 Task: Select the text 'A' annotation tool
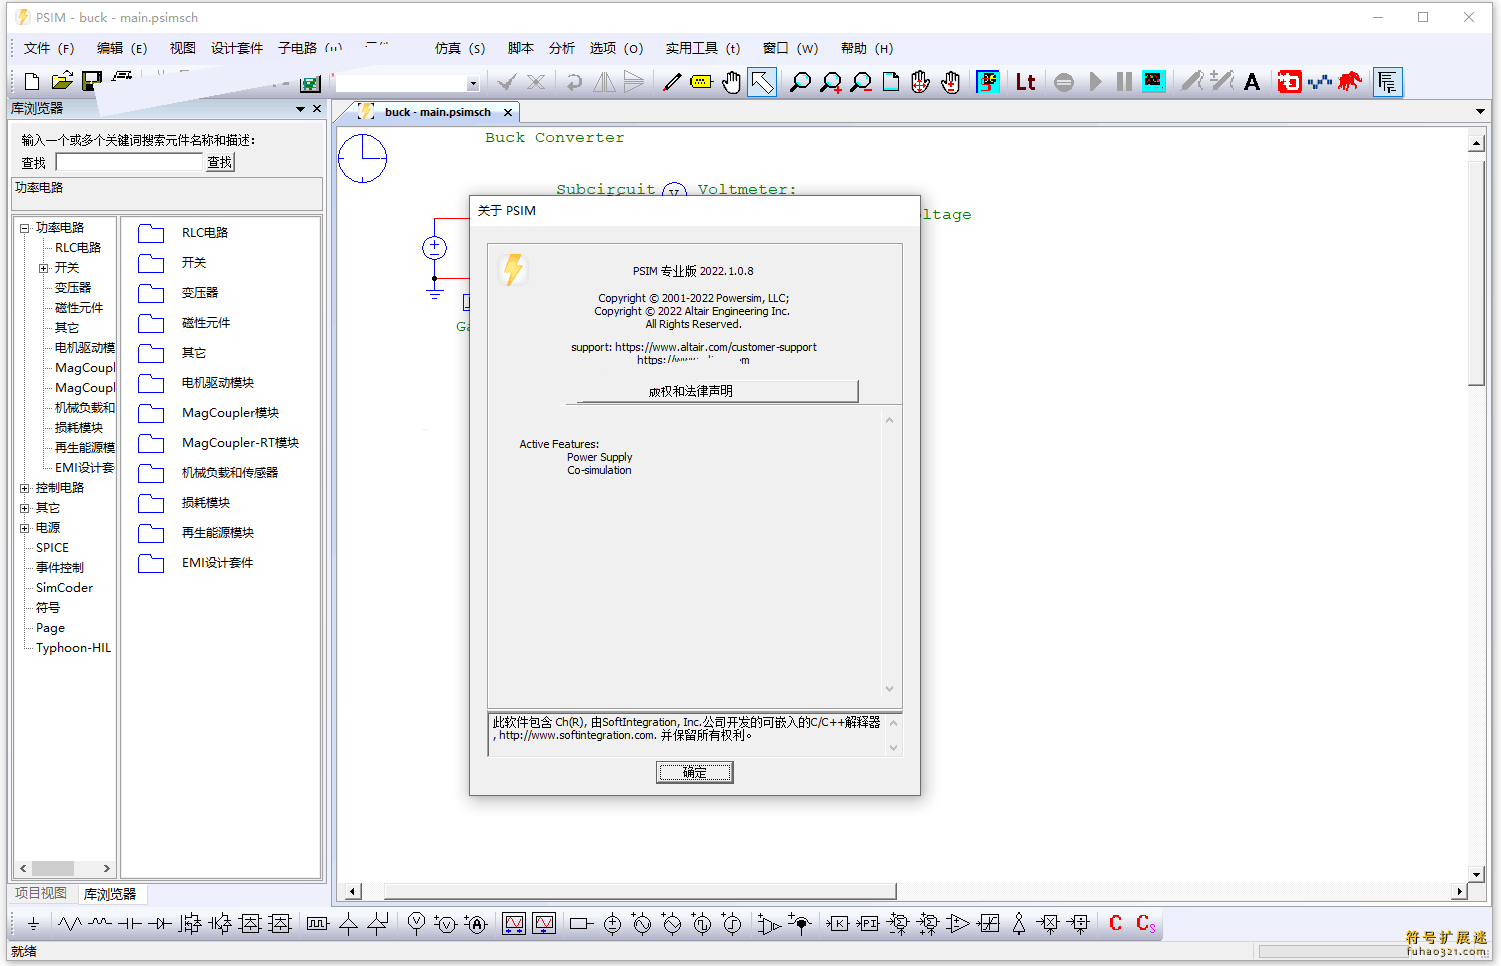(1252, 82)
